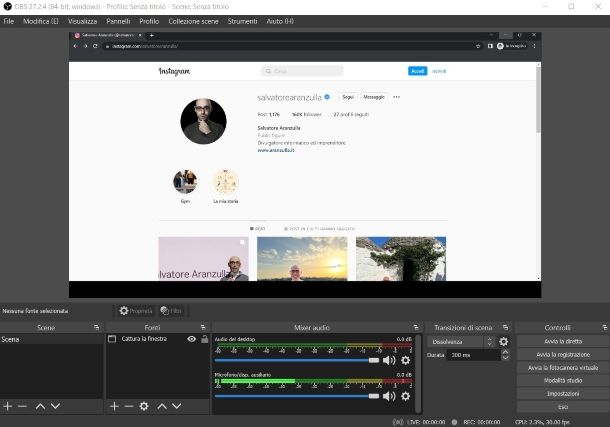This screenshot has height=427, width=610.
Task: Click the Proprietà button for source
Action: 135,311
